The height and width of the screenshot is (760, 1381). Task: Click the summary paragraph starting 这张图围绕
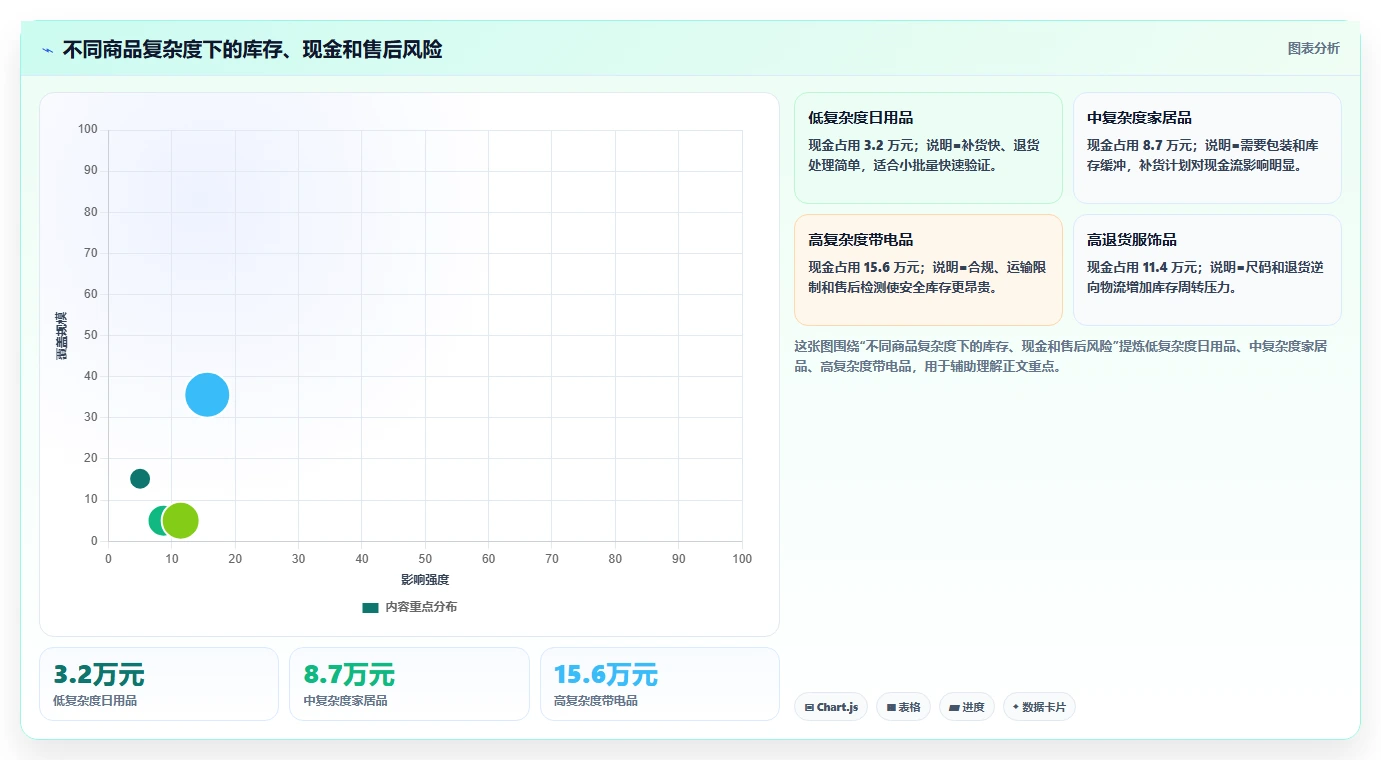1060,356
